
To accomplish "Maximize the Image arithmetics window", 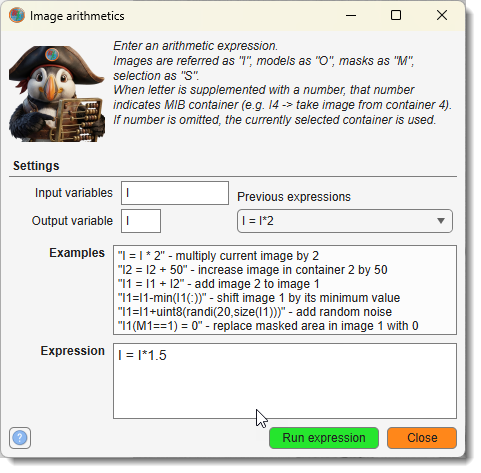I will [396, 15].
